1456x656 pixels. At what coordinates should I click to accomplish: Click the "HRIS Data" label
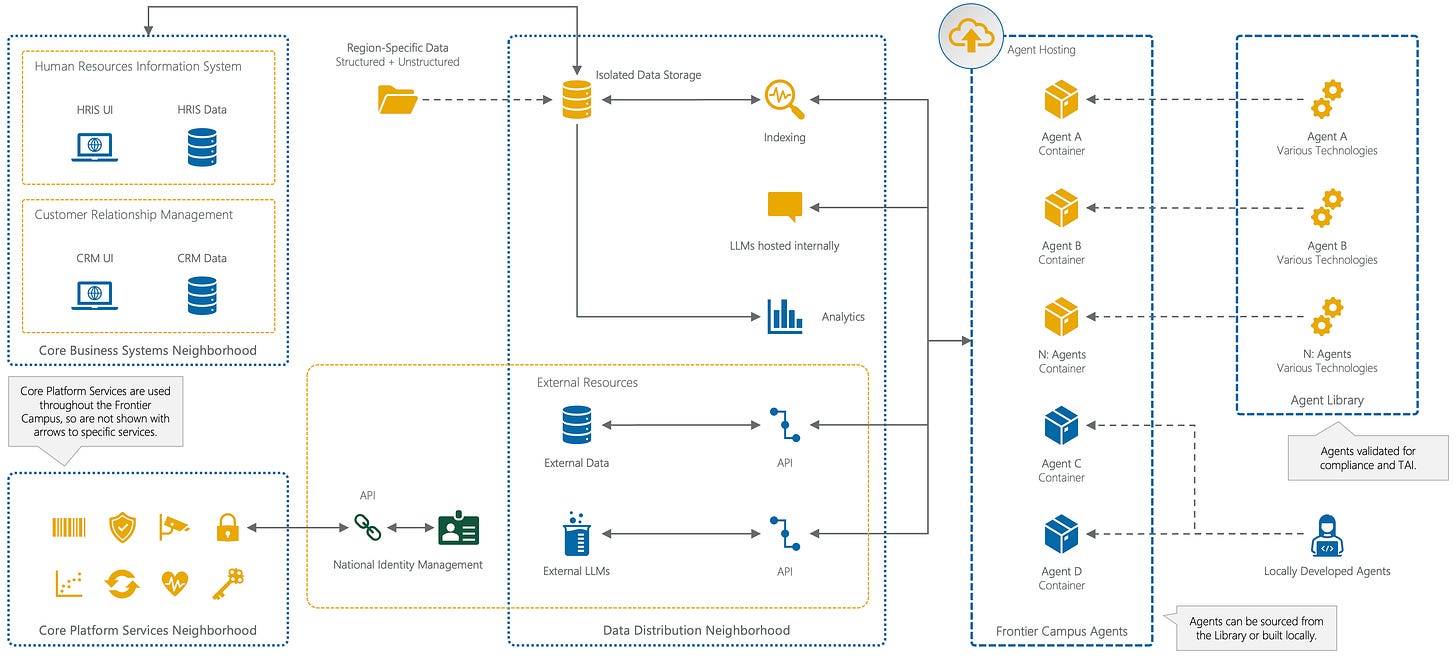pos(202,110)
